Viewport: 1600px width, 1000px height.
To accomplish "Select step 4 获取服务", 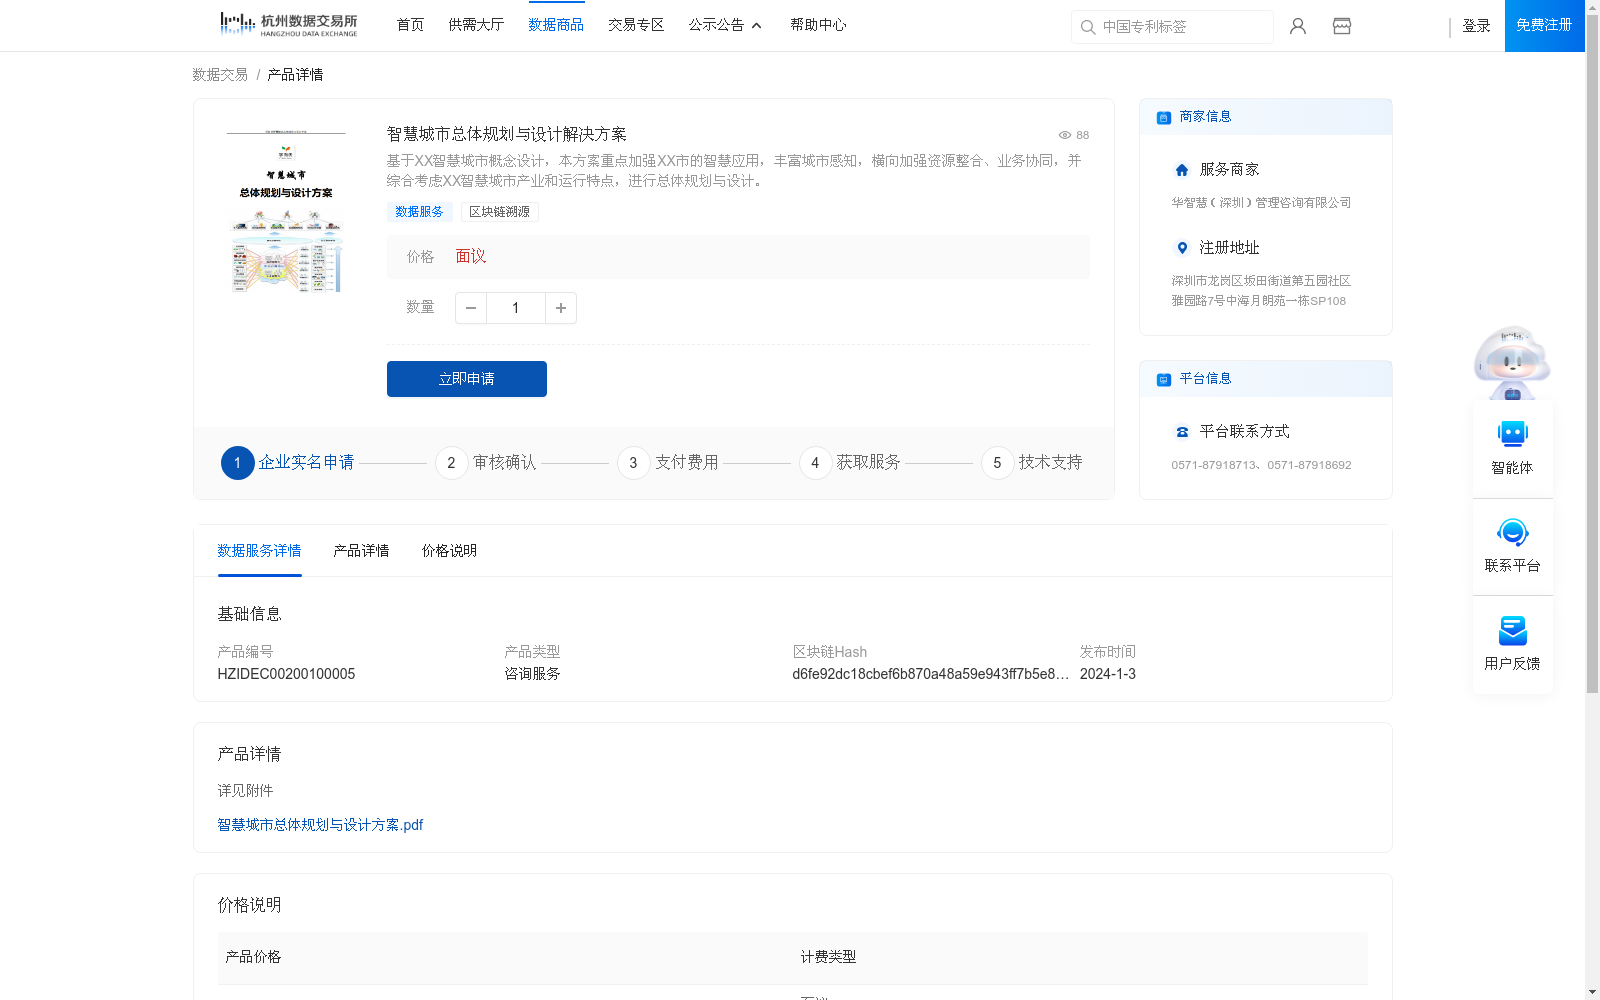I will 850,463.
